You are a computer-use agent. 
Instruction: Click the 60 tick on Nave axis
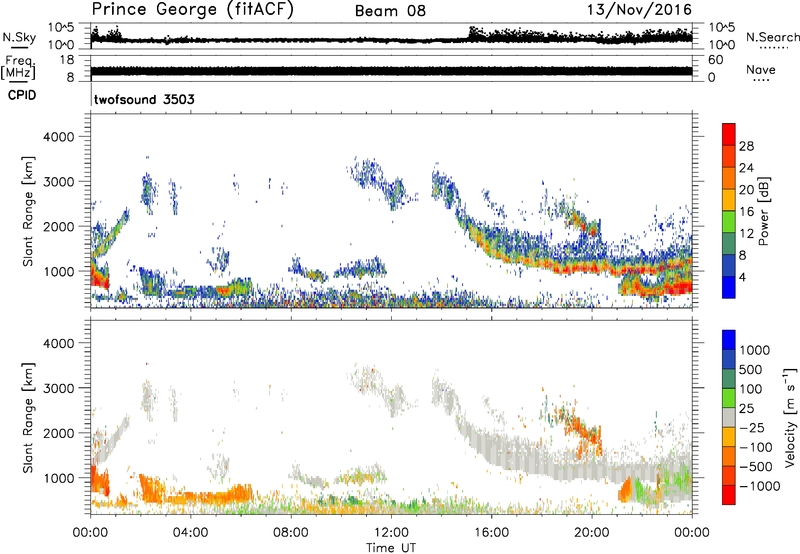[x=716, y=60]
